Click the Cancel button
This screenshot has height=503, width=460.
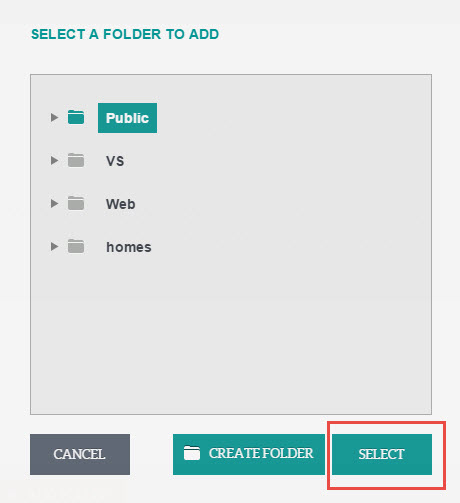80,454
